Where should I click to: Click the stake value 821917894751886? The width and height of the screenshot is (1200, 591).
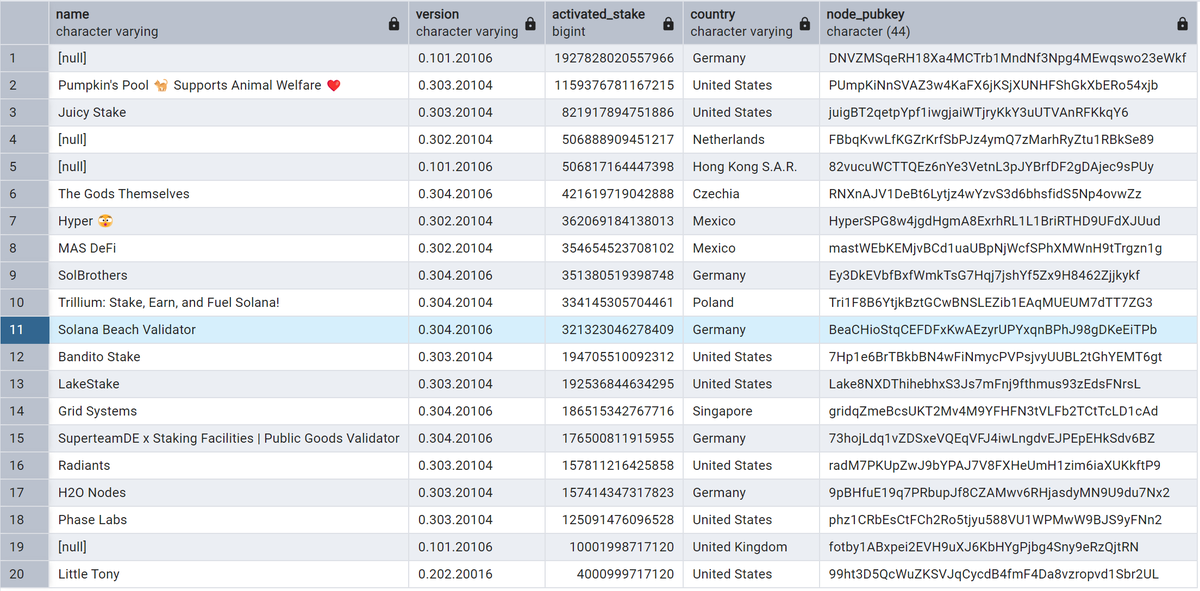(x=613, y=112)
